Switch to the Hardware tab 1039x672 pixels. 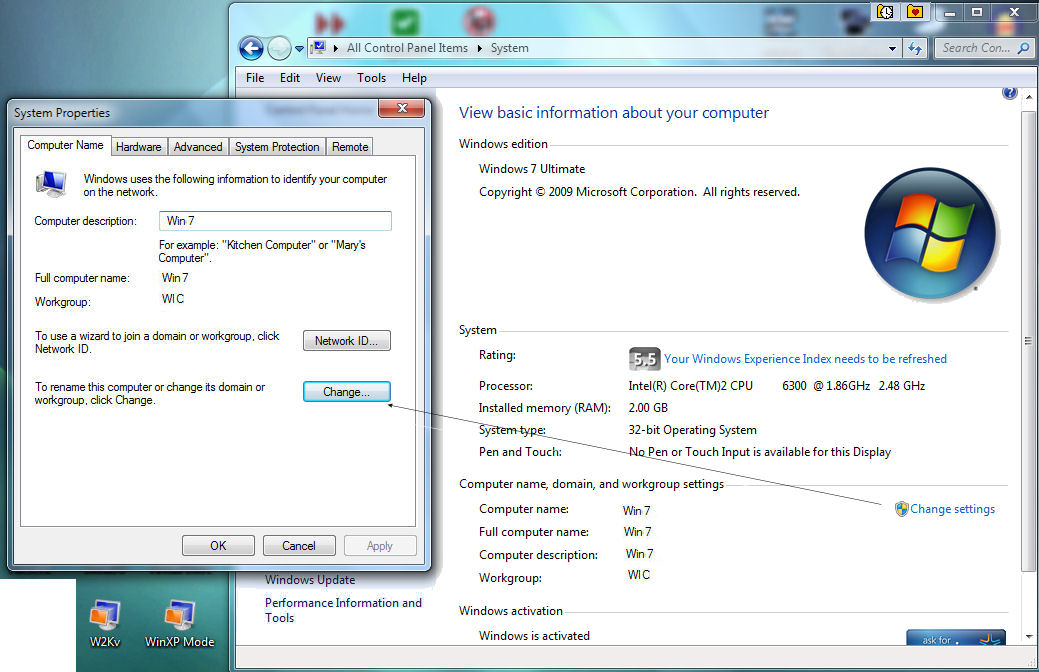(138, 146)
